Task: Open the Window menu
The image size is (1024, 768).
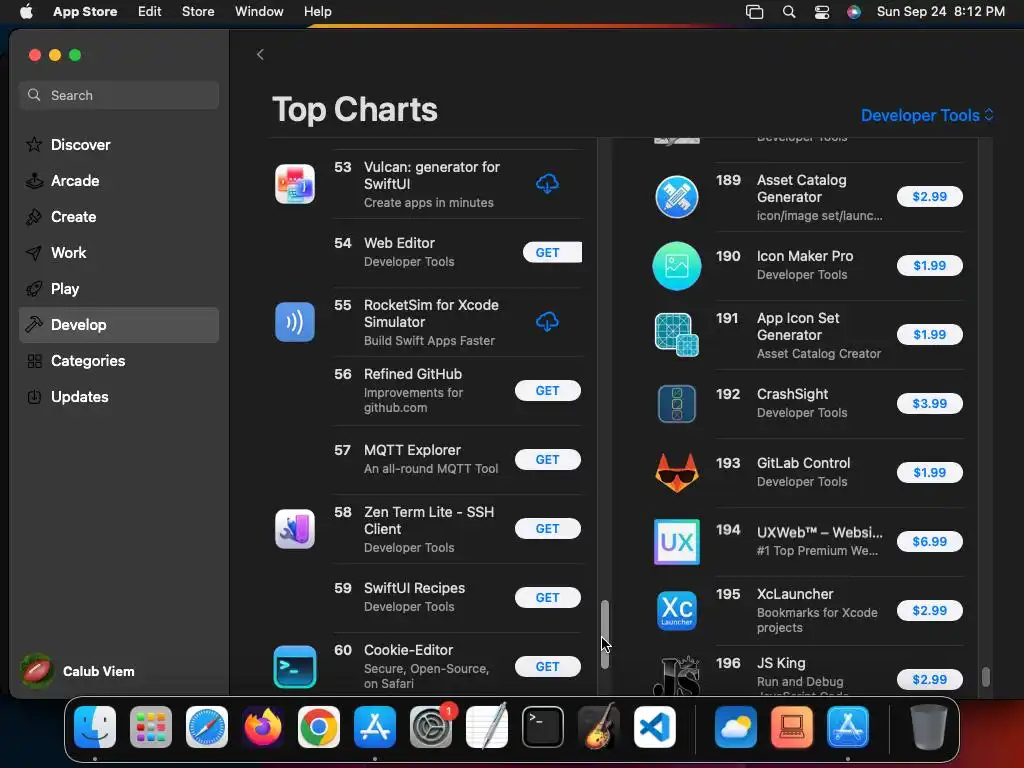Action: 259,12
